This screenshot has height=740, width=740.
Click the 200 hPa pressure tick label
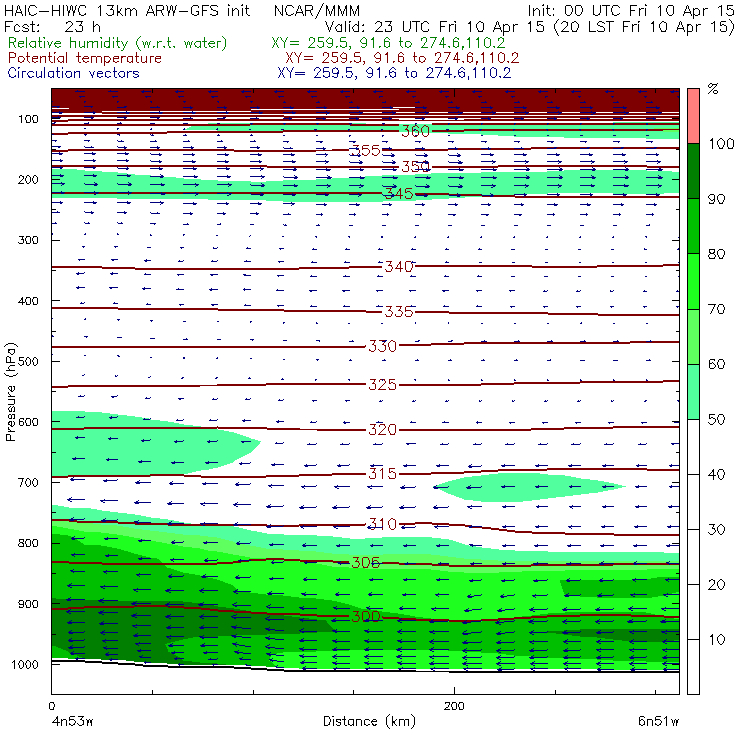tap(28, 180)
